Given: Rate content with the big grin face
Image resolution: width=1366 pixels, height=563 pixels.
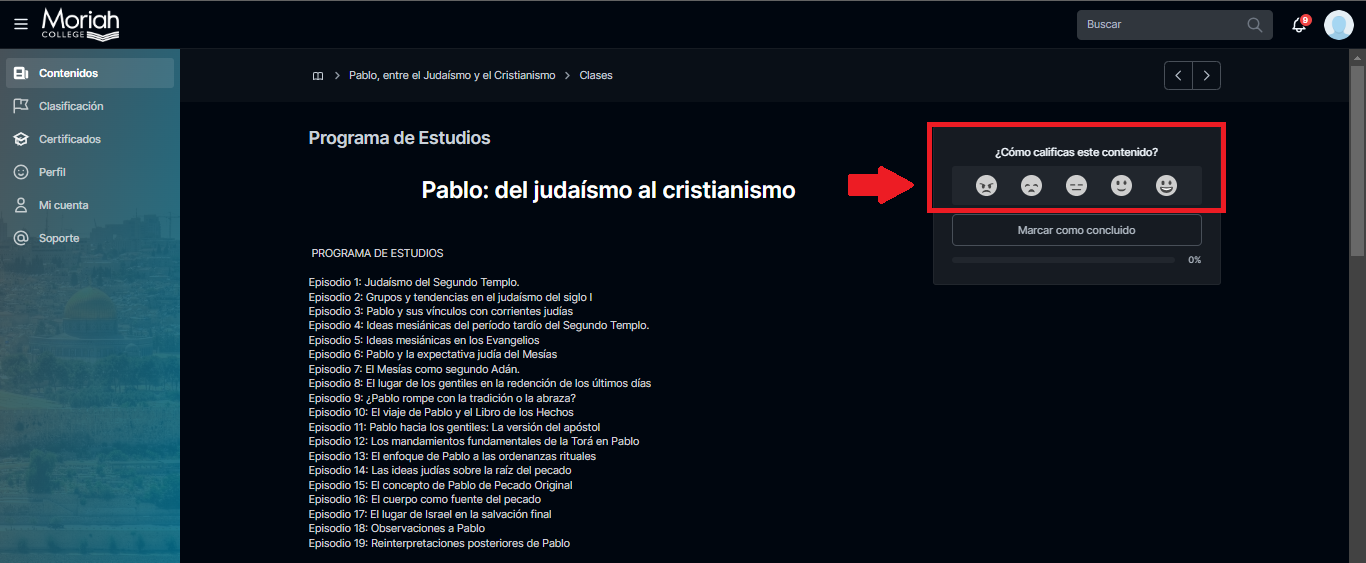Looking at the screenshot, I should coord(1167,185).
